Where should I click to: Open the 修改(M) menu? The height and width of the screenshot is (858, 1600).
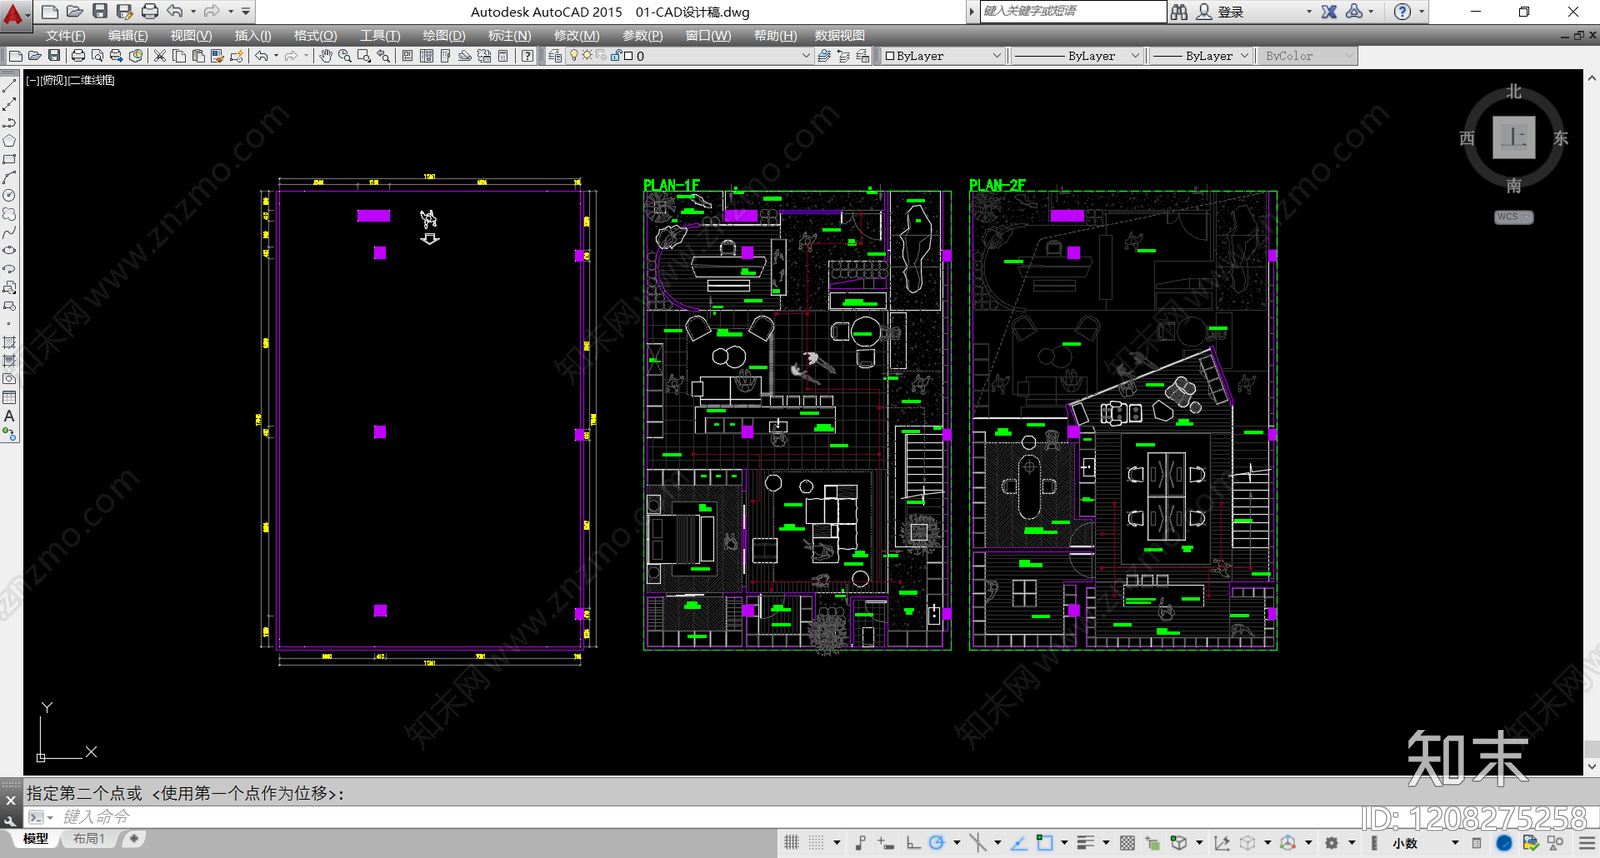pos(577,35)
